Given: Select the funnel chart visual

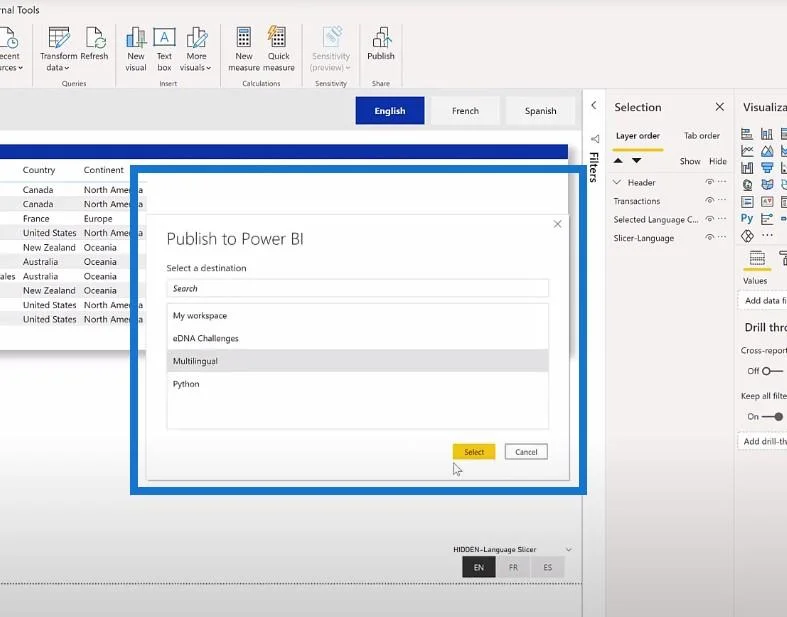Looking at the screenshot, I should click(x=767, y=168).
